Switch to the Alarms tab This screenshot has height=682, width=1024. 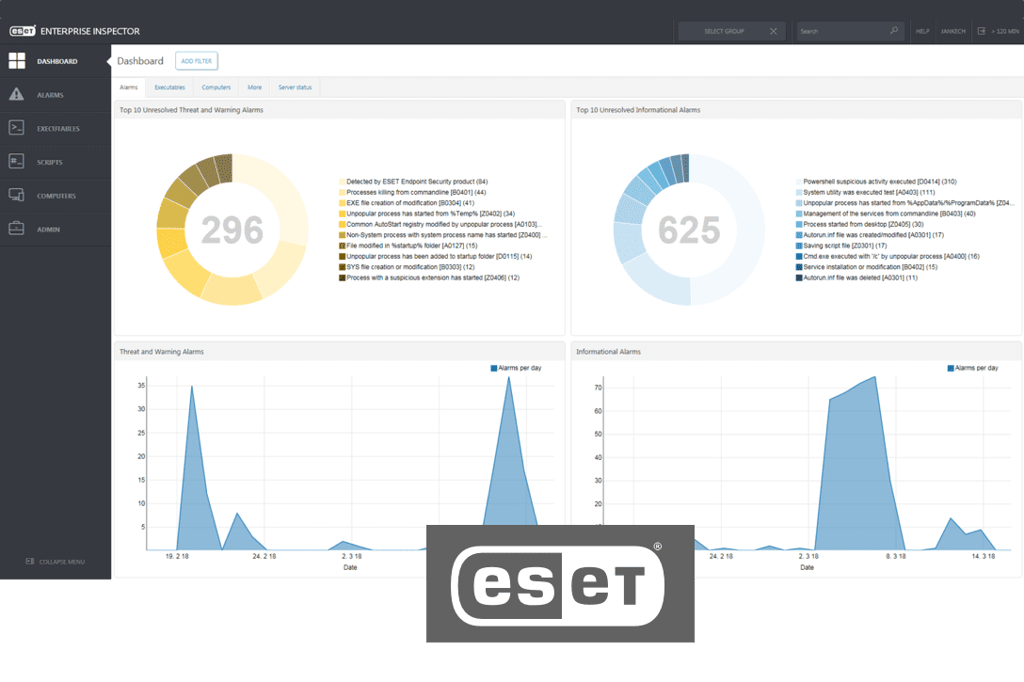coord(129,87)
